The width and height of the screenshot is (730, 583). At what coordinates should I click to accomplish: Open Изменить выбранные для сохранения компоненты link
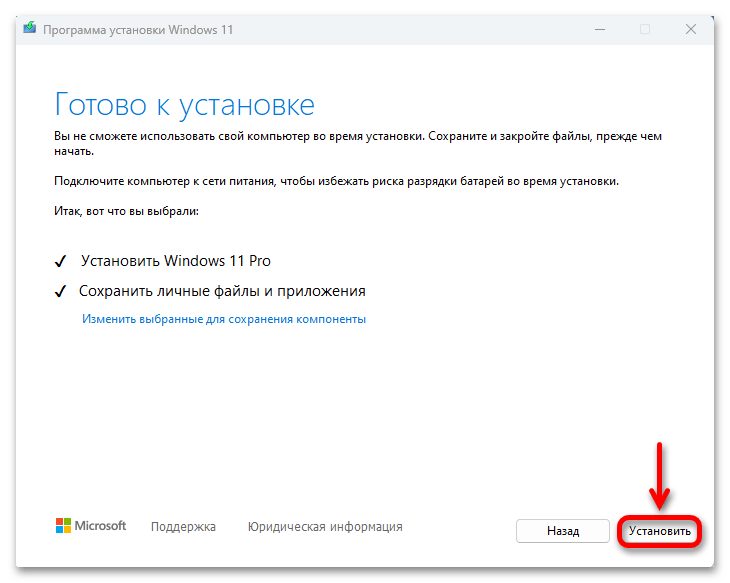click(x=224, y=319)
